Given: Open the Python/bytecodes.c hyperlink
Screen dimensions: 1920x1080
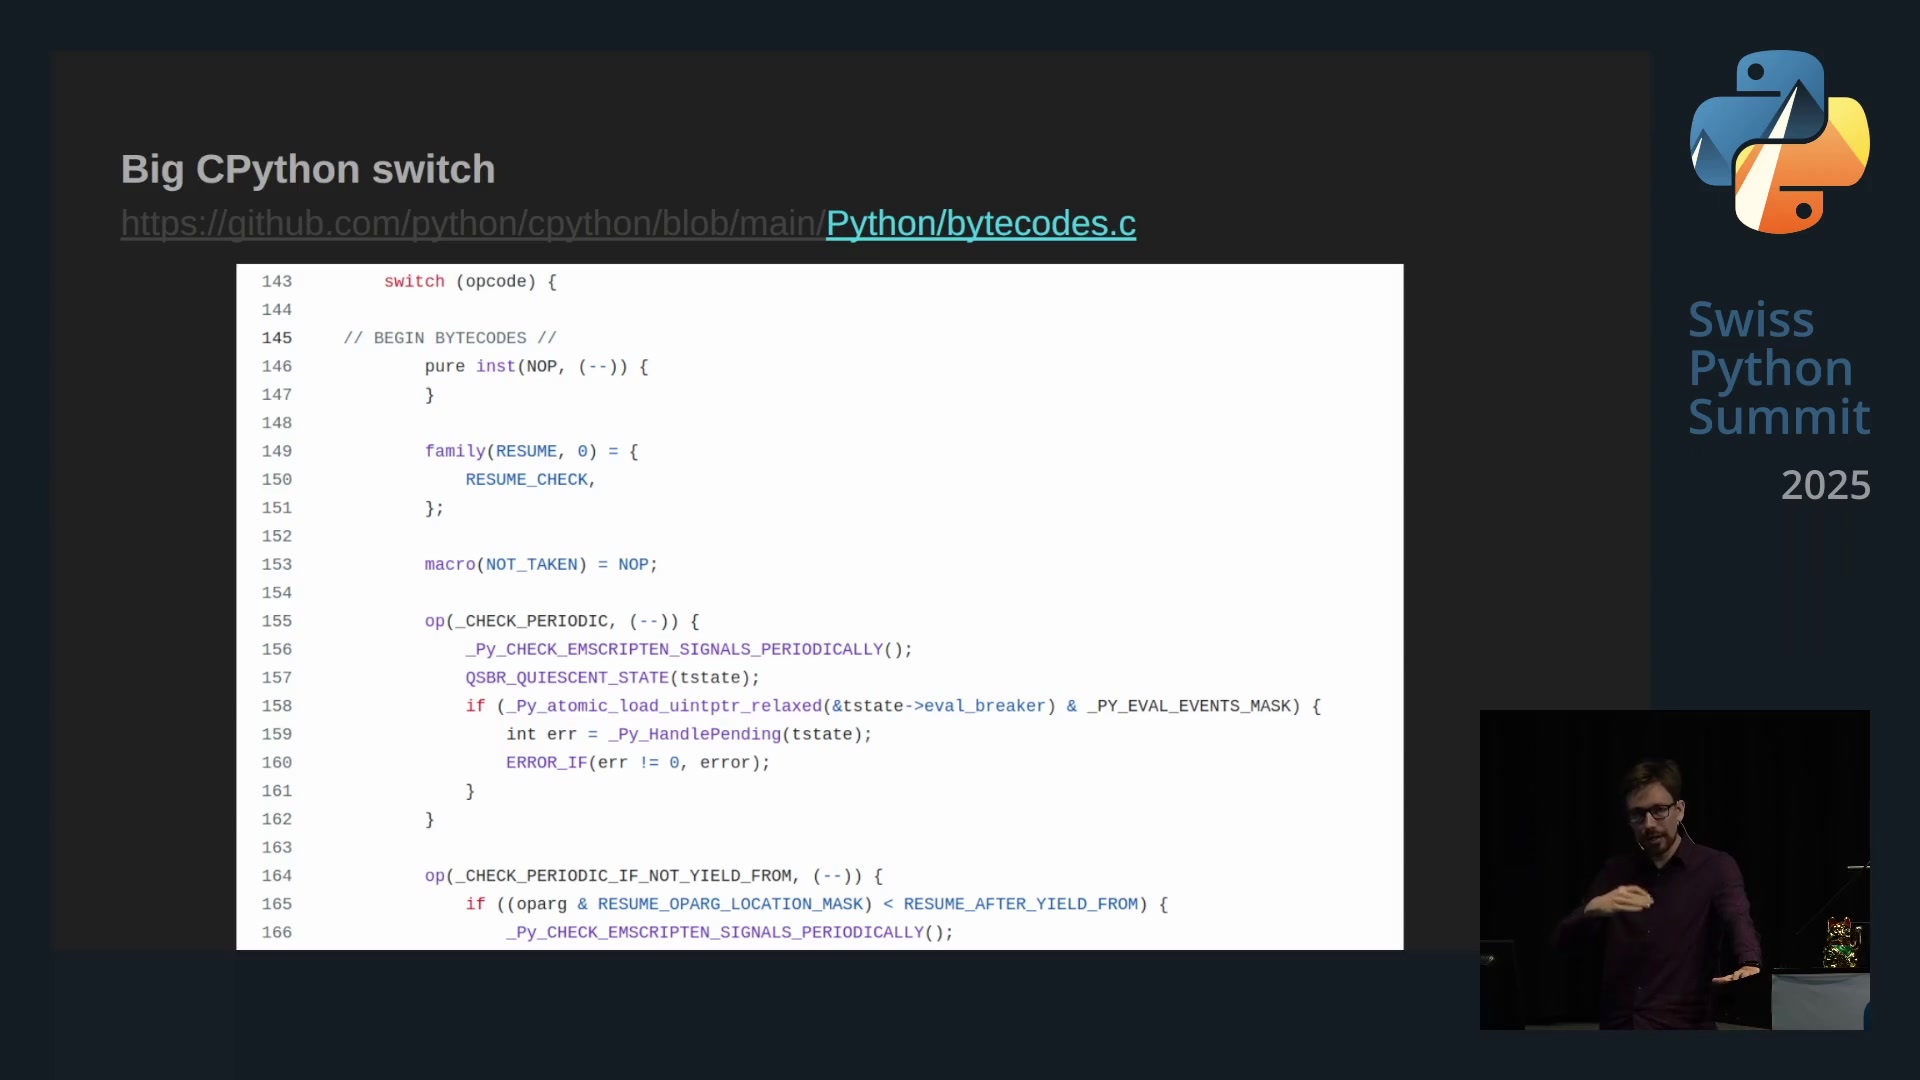Looking at the screenshot, I should (980, 224).
